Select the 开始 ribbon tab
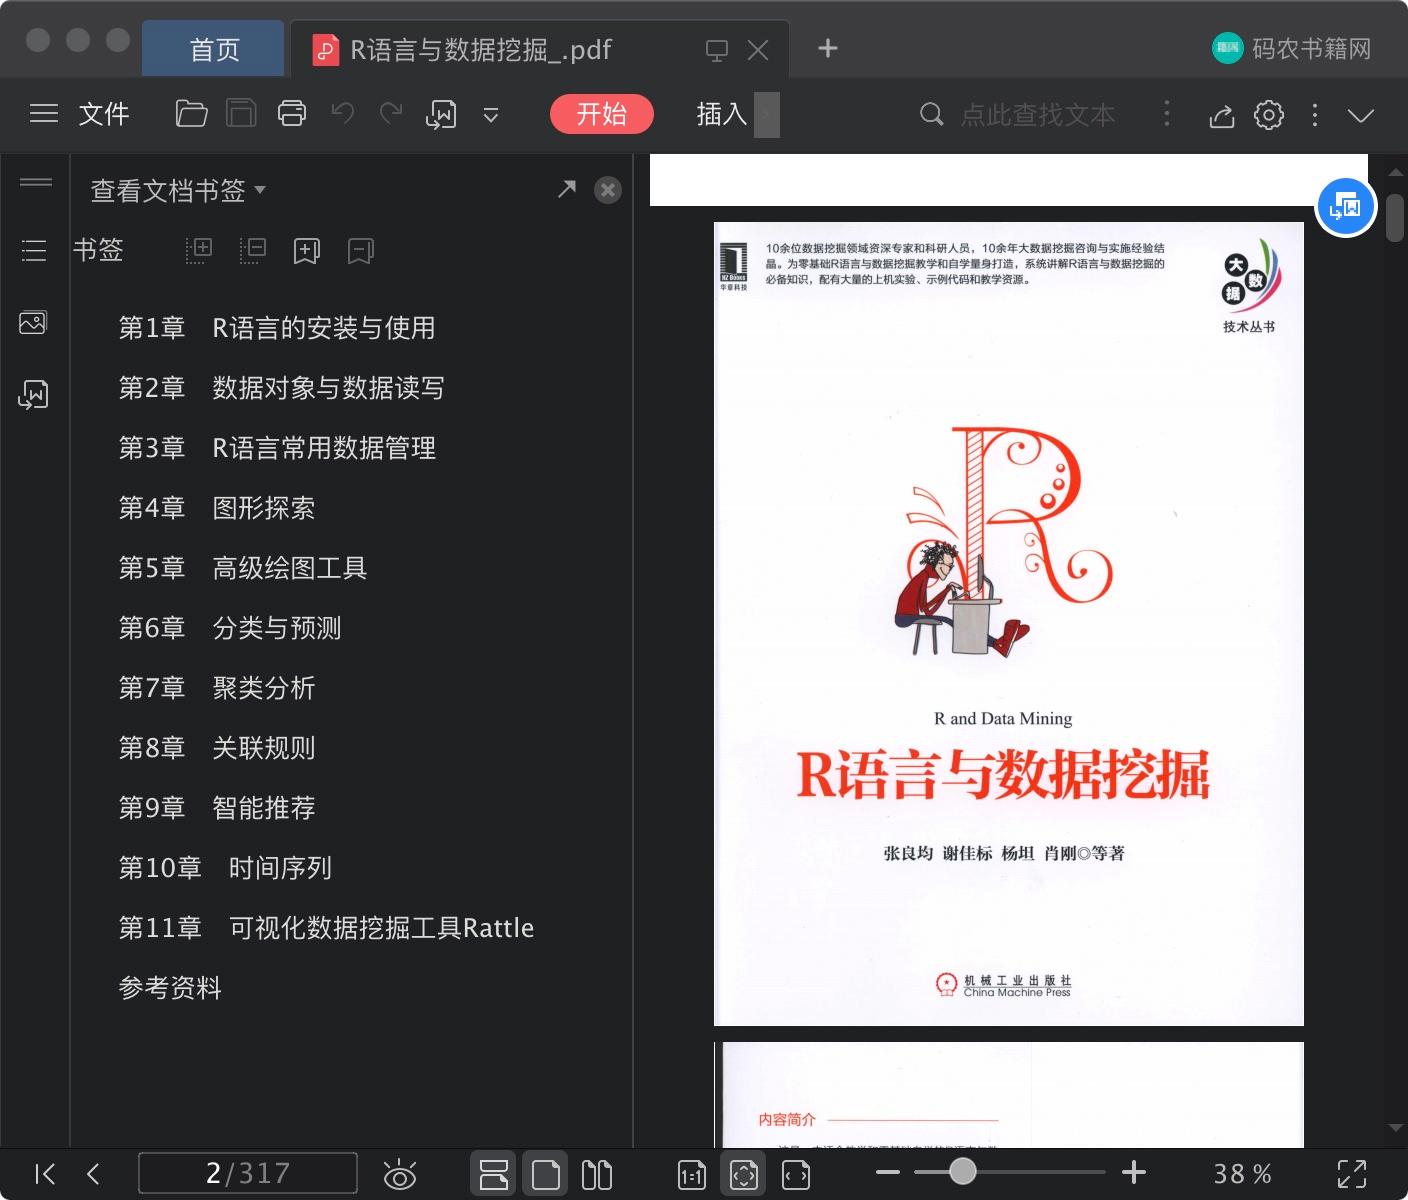This screenshot has height=1200, width=1408. [602, 114]
